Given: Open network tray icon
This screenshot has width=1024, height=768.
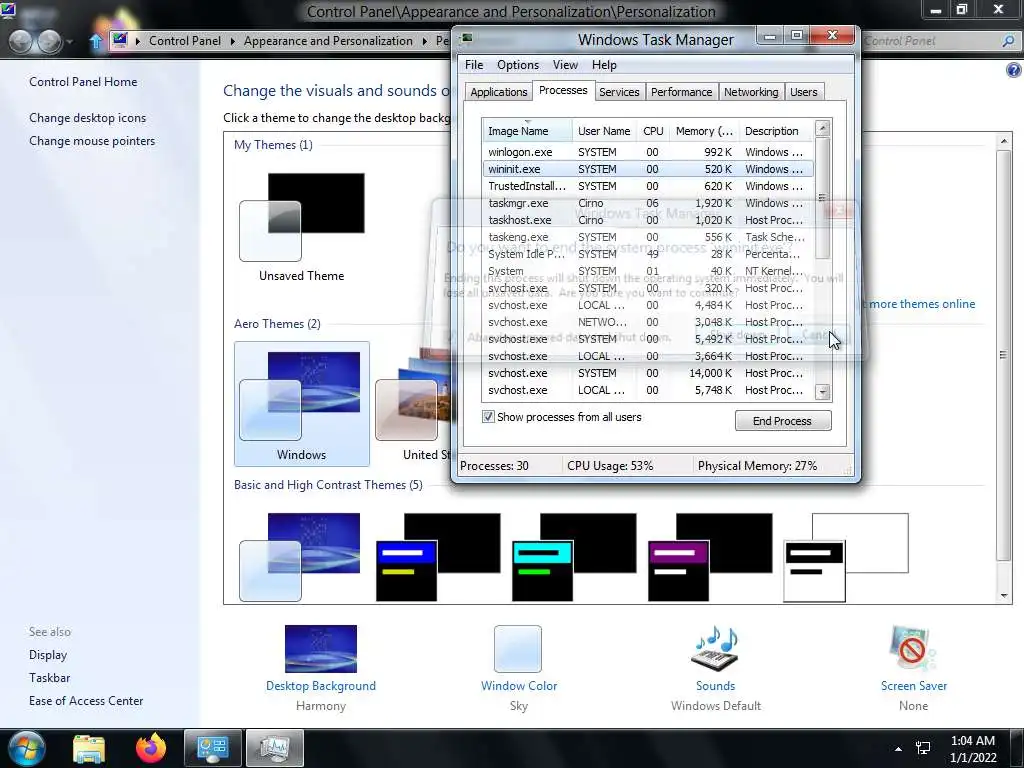Looking at the screenshot, I should (923, 748).
